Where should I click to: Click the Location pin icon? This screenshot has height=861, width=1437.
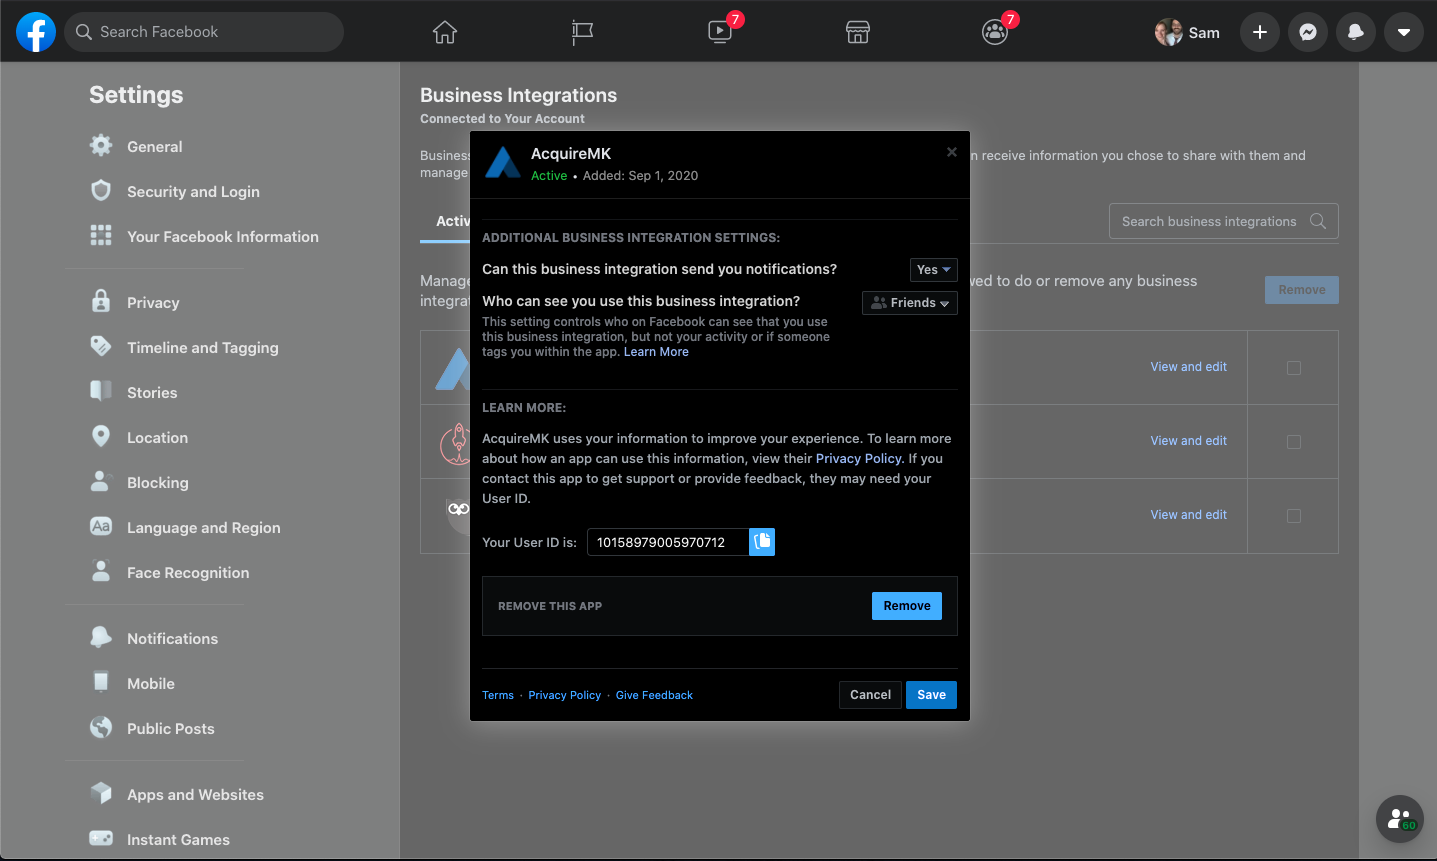[x=101, y=436]
